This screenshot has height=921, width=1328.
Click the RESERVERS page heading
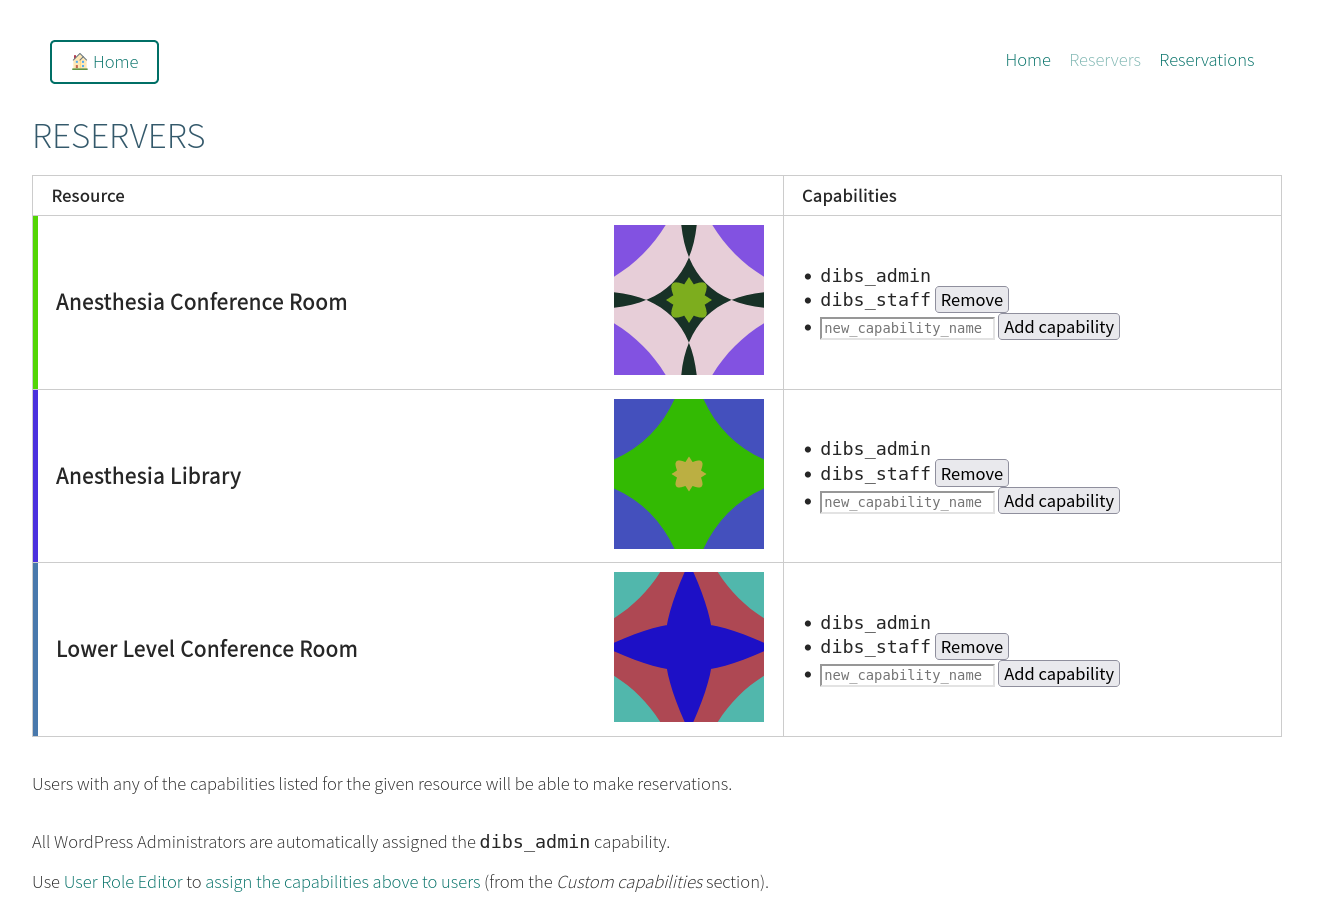pos(119,136)
